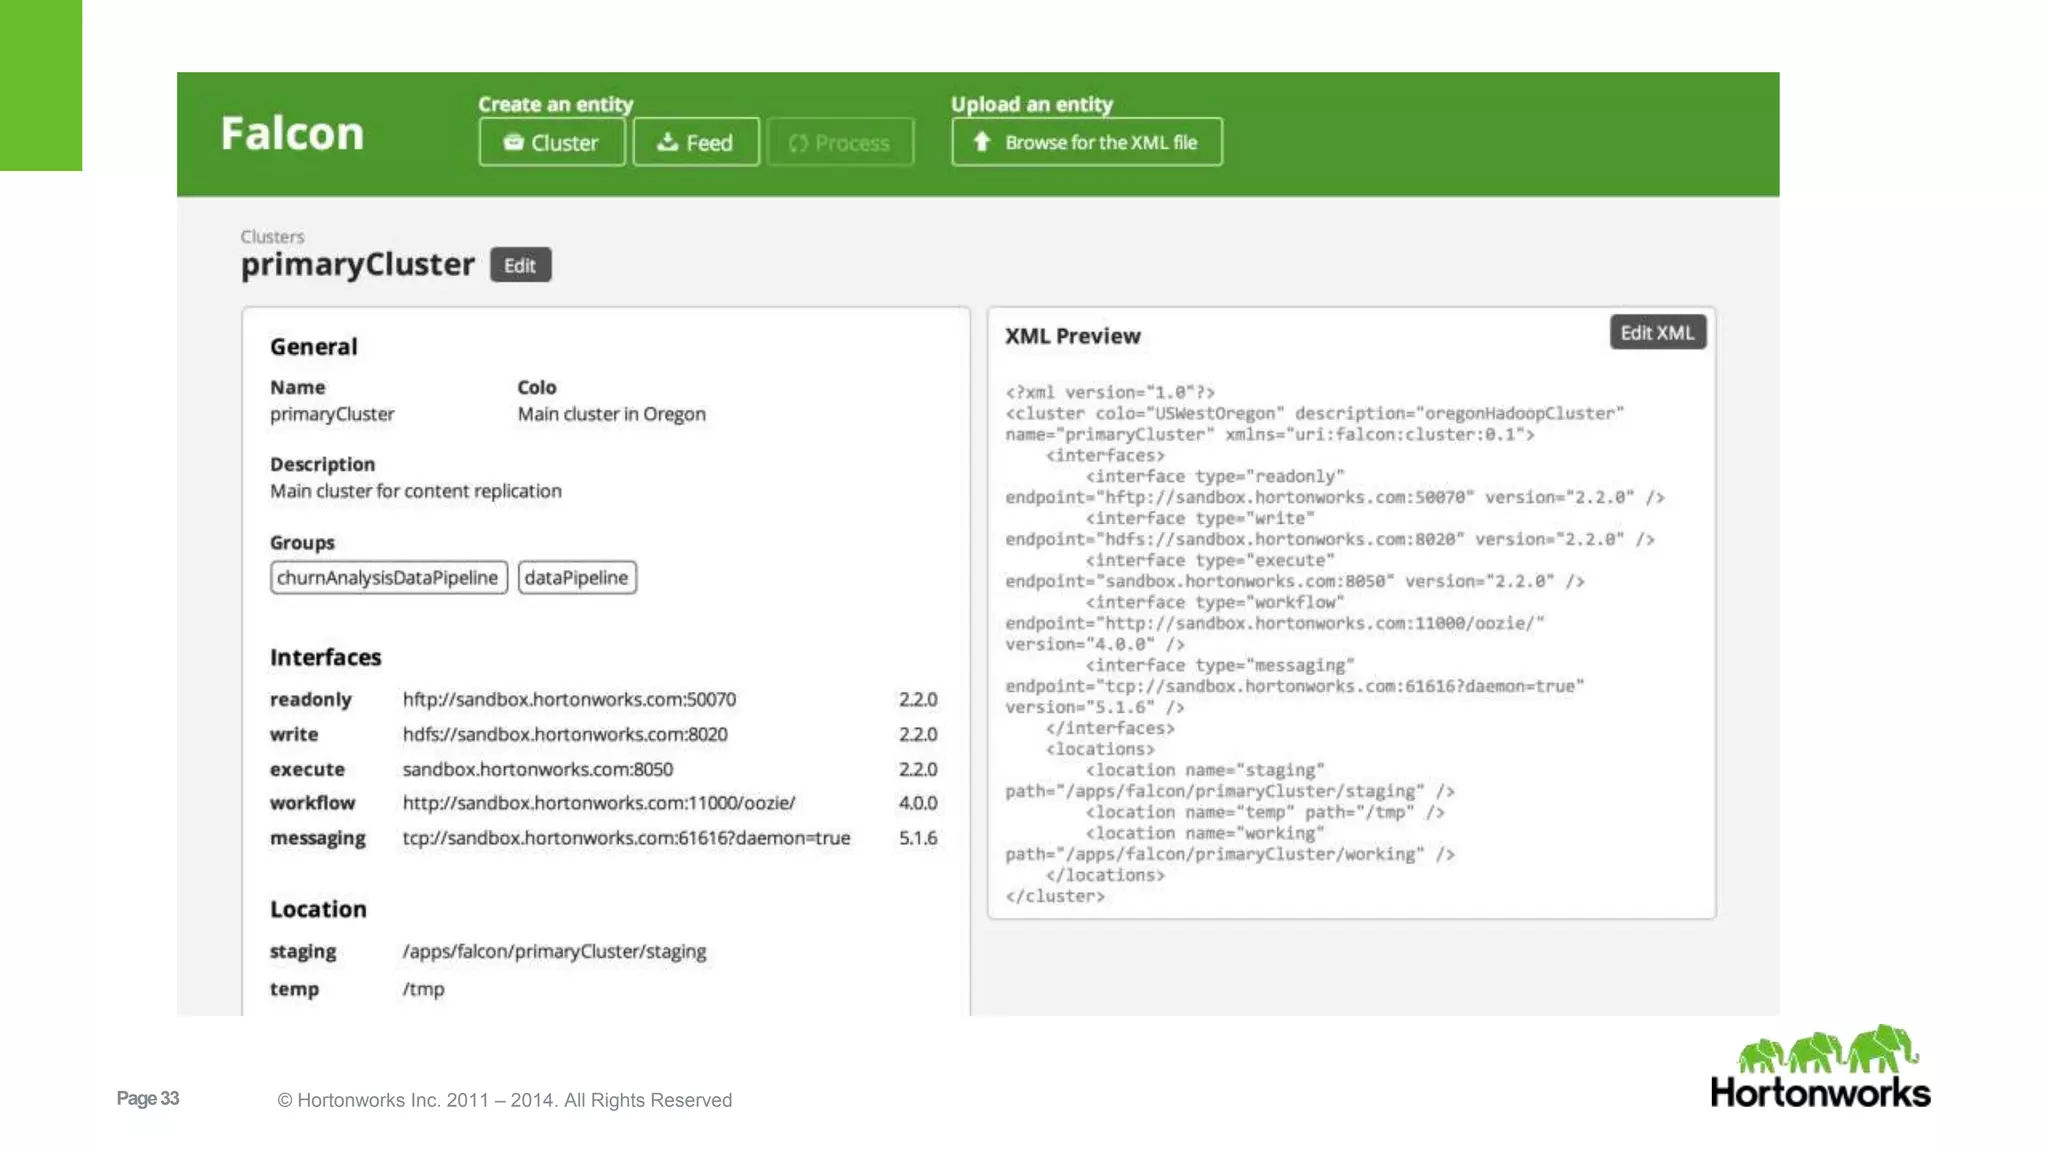This screenshot has height=1152, width=2048.
Task: Click the Name value primaryCluster
Action: pos(332,414)
